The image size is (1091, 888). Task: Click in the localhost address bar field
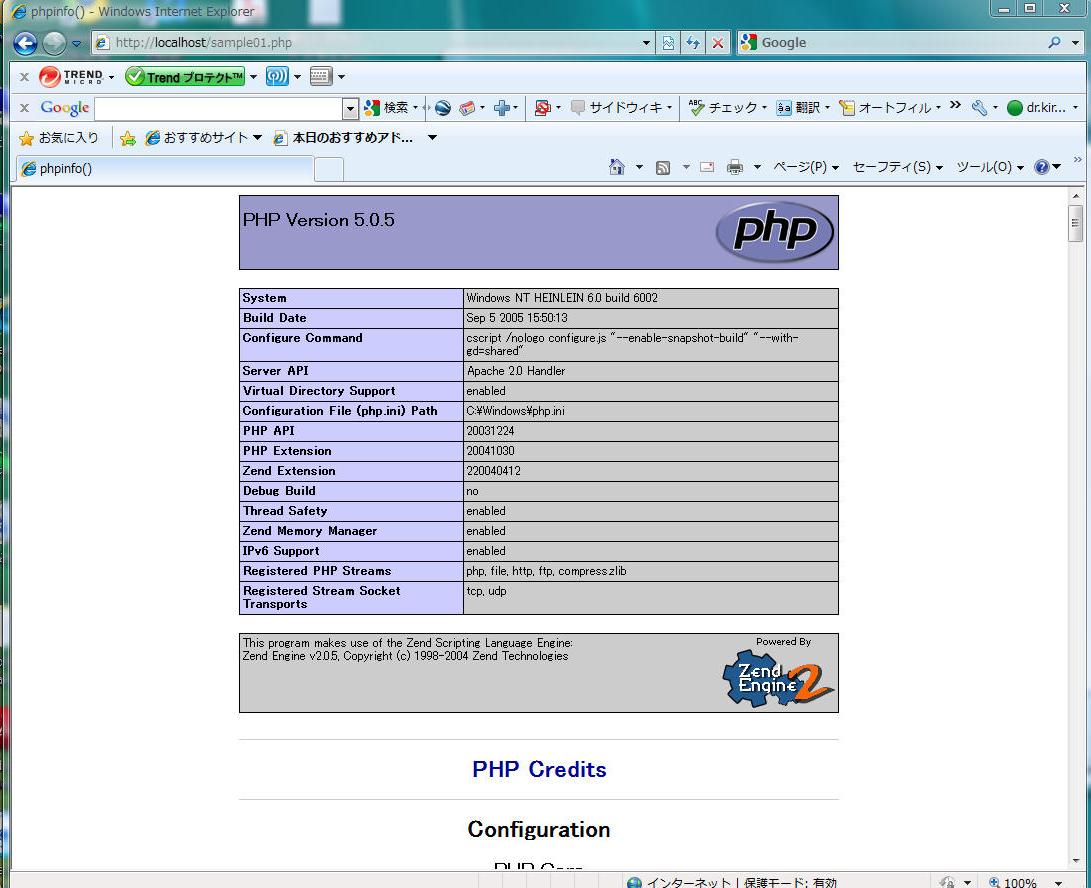(x=370, y=43)
